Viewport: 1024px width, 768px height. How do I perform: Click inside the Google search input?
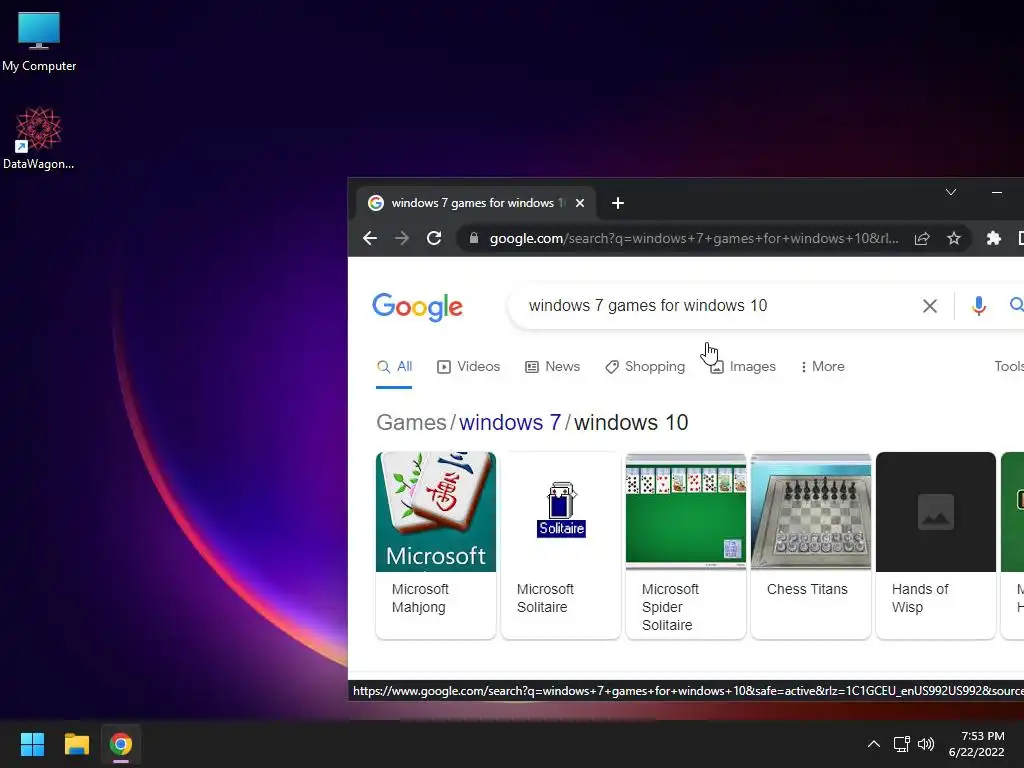pyautogui.click(x=718, y=306)
